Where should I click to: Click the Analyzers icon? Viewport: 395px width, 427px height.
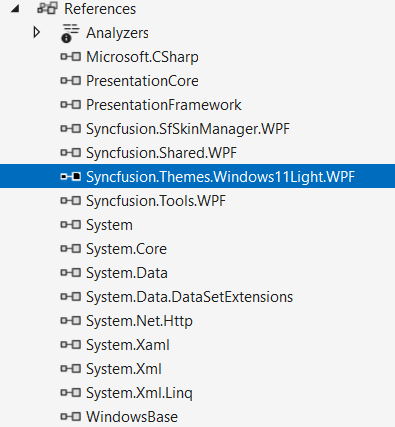[x=70, y=33]
